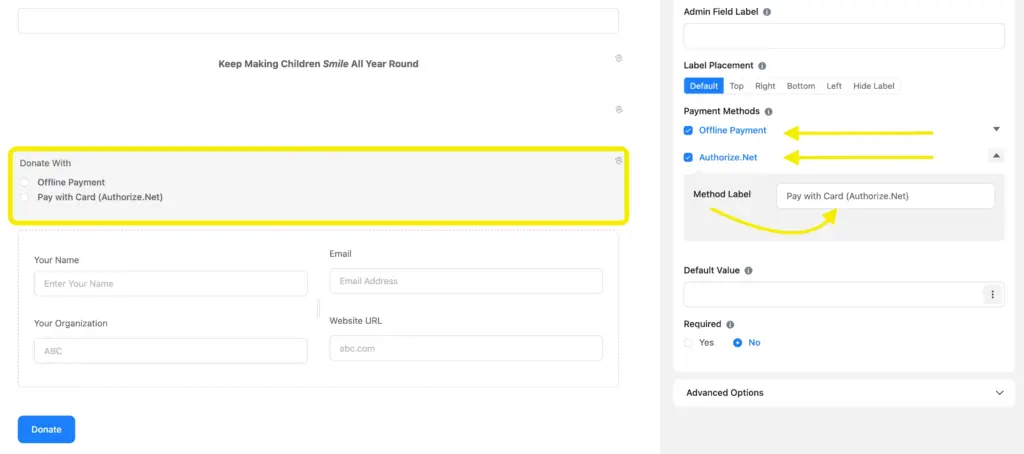Uncheck the Authorize.Net checkbox
1024x454 pixels.
(x=688, y=157)
